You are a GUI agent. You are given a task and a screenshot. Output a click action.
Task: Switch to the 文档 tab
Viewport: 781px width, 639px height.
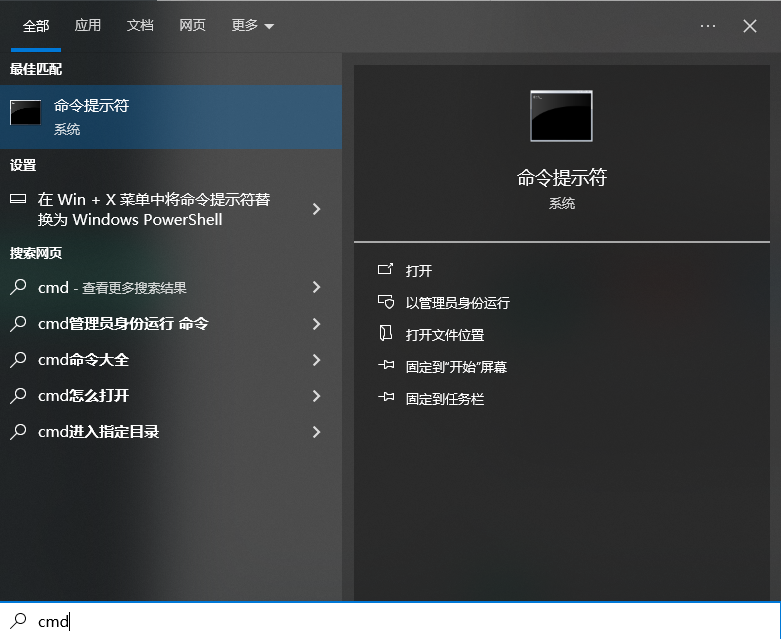point(140,26)
